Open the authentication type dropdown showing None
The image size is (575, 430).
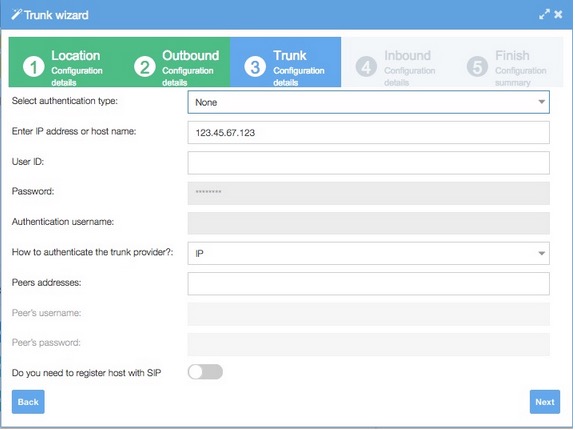(369, 102)
